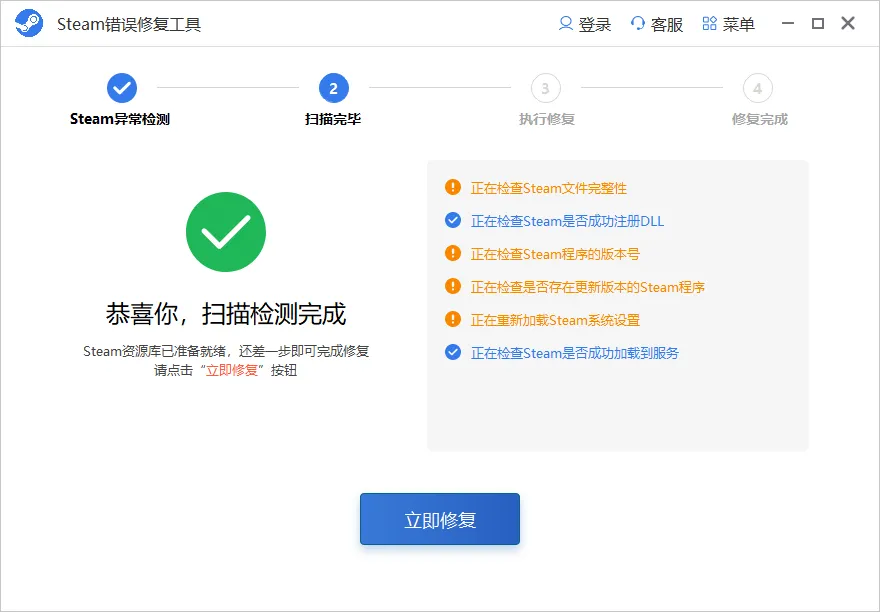Click the Steam logo icon in title bar
The image size is (880, 612).
(29, 24)
